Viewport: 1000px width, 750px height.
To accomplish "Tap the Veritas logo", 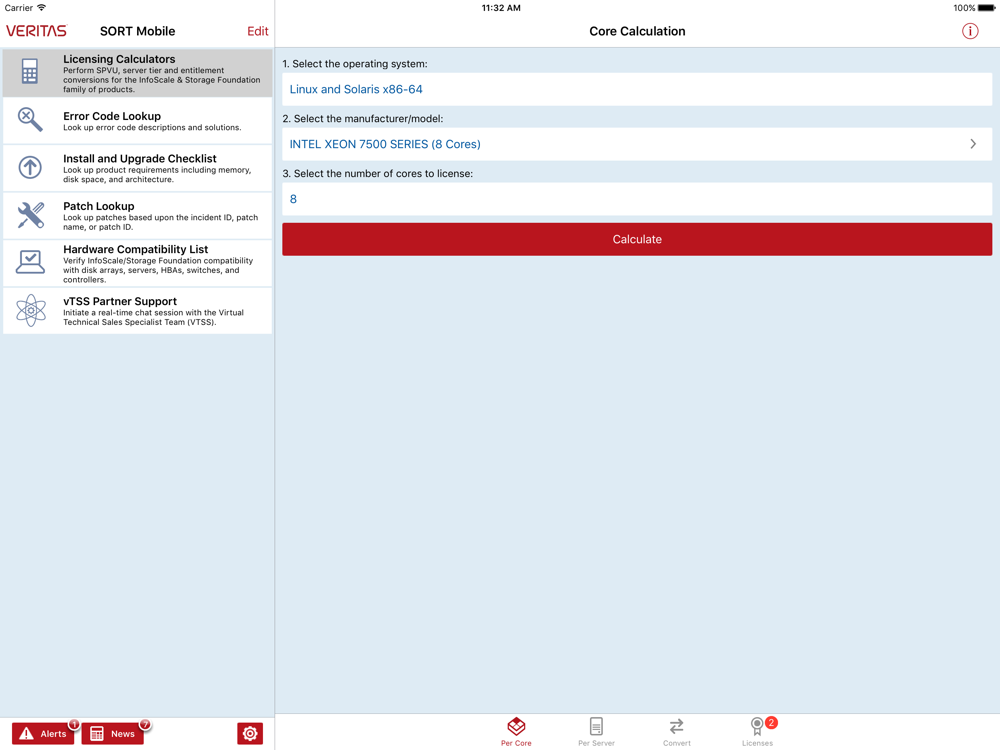I will coord(36,31).
